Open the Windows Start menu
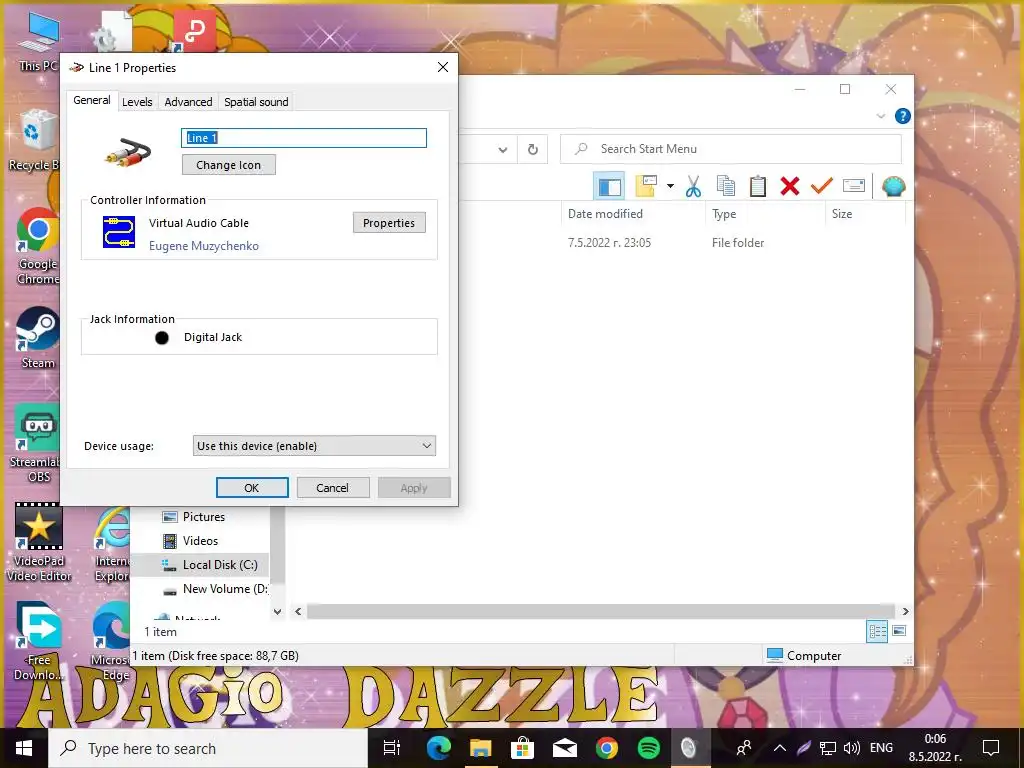Image resolution: width=1024 pixels, height=768 pixels. (24, 748)
